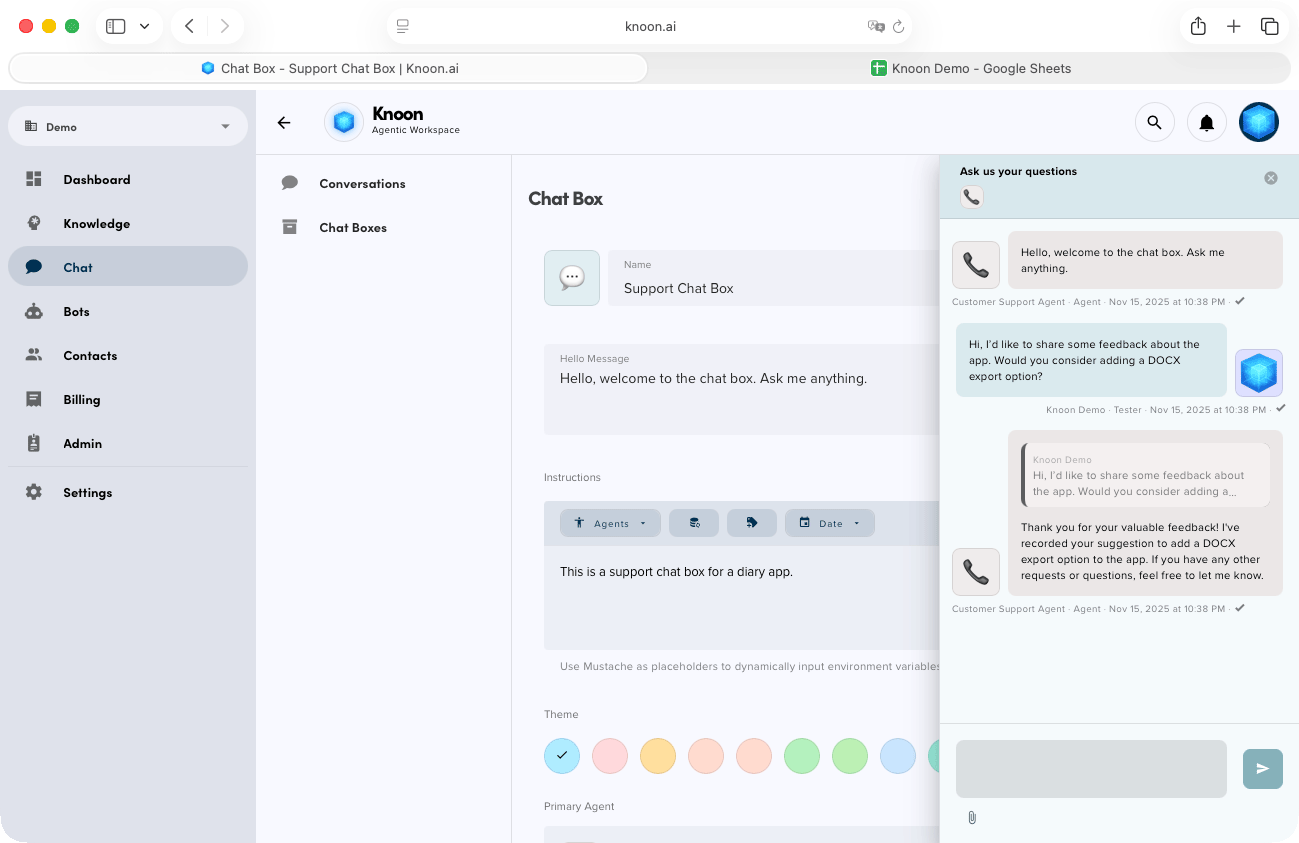Click the chat message input field
Image resolution: width=1299 pixels, height=843 pixels.
click(1090, 768)
